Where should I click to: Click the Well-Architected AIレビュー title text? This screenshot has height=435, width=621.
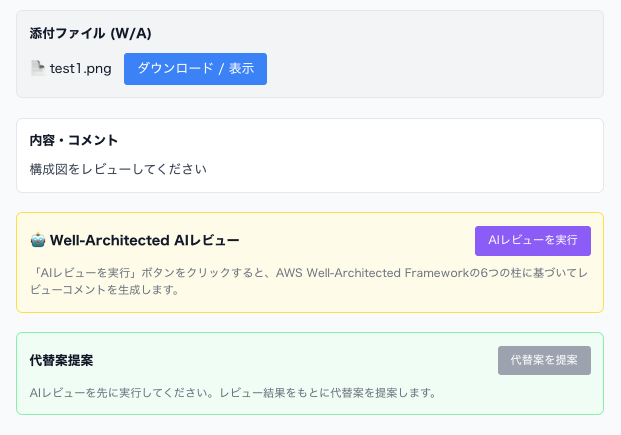click(x=144, y=241)
